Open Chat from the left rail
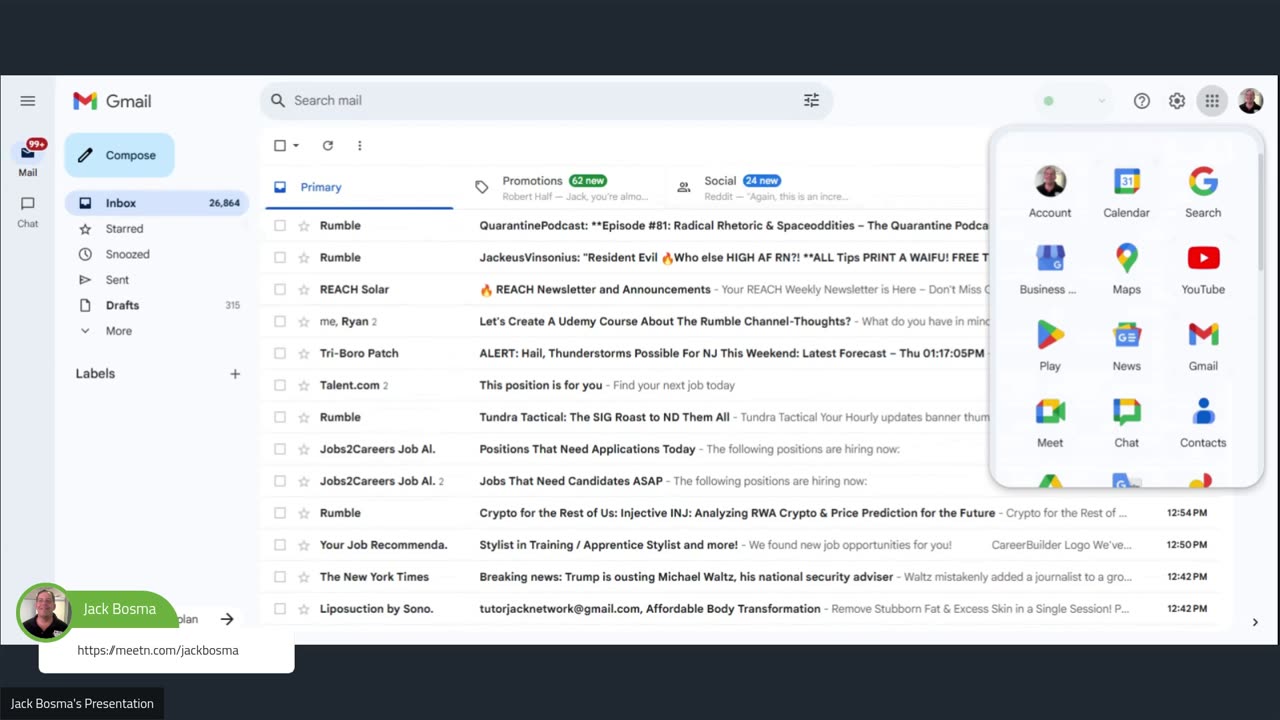 click(28, 211)
